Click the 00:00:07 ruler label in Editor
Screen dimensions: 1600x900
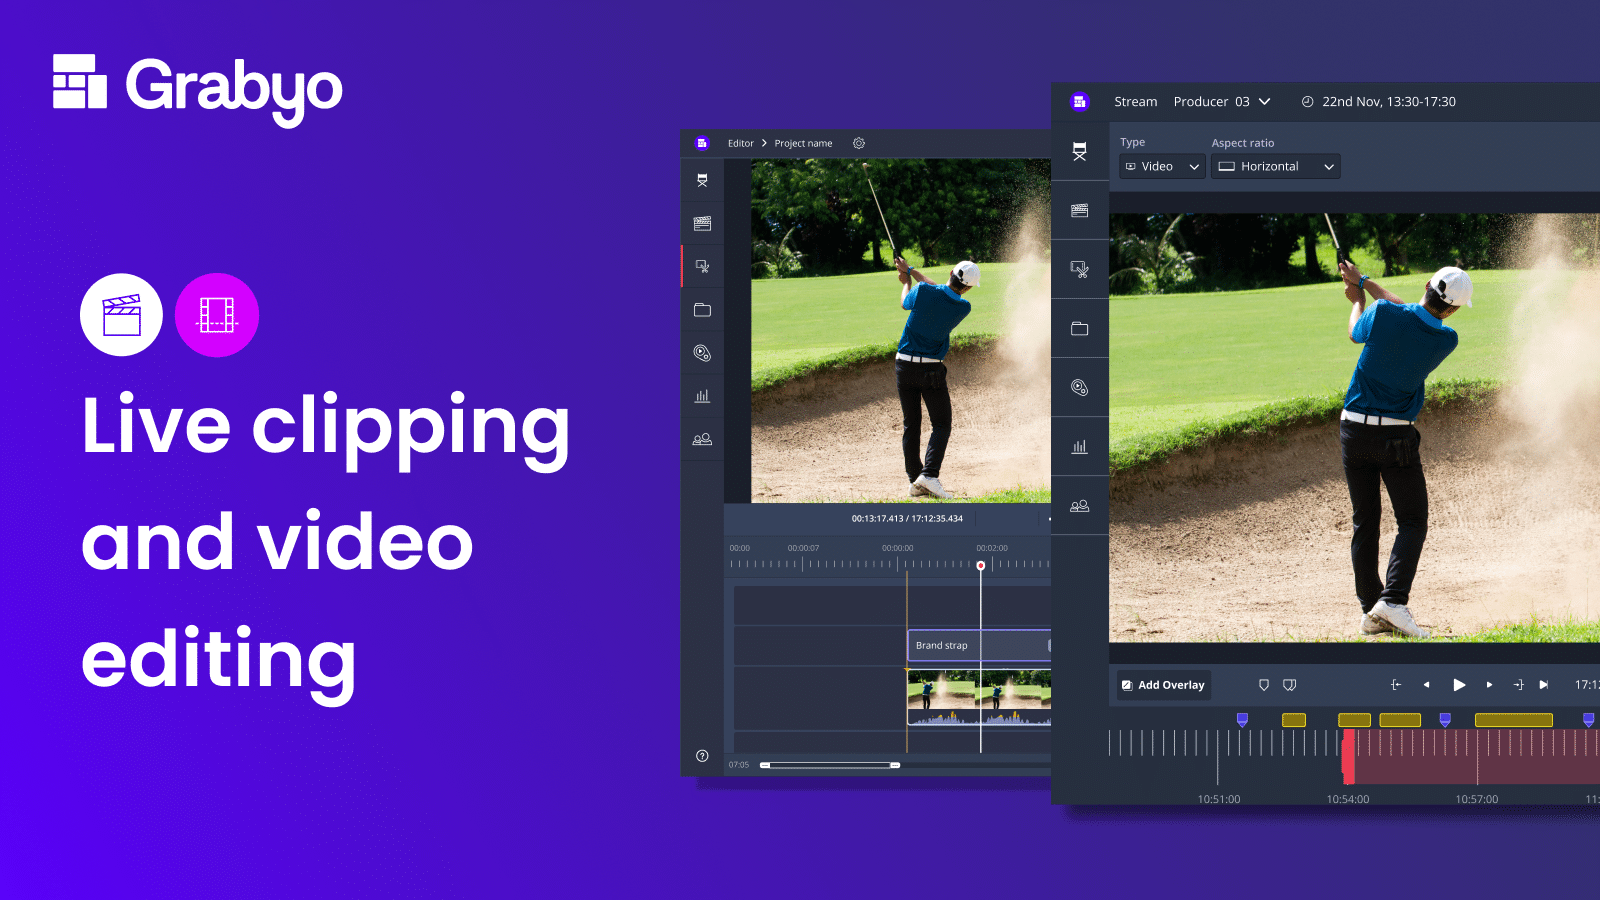click(x=803, y=548)
